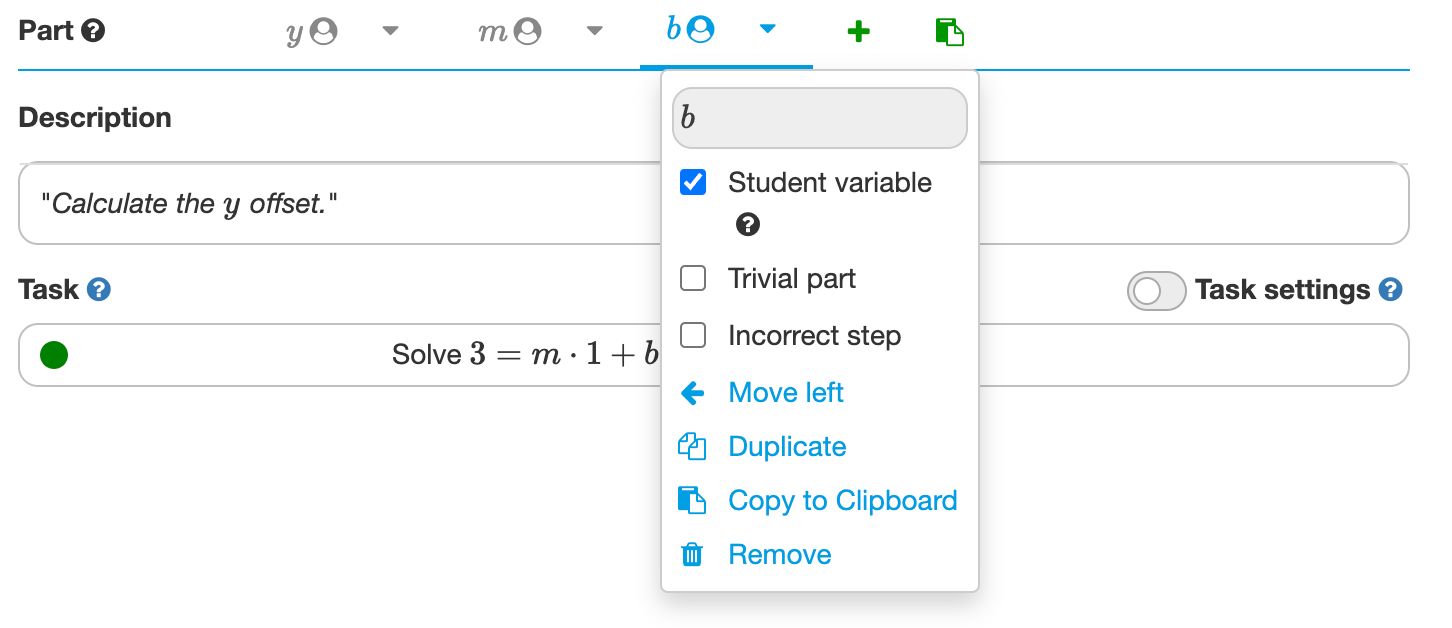Click the green paste-from-clipboard icon in part bar
Viewport: 1452px width, 628px height.
[x=948, y=30]
